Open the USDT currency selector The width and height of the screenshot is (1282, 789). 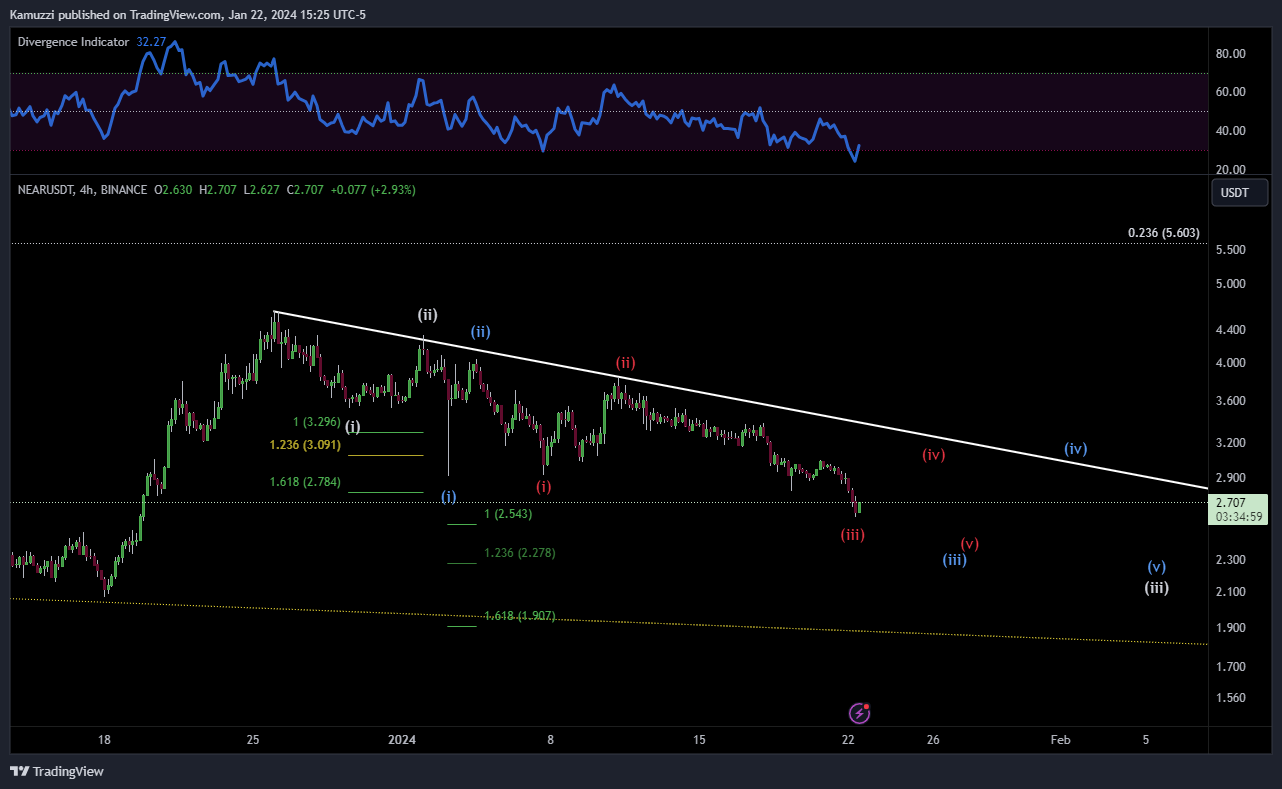(x=1240, y=192)
